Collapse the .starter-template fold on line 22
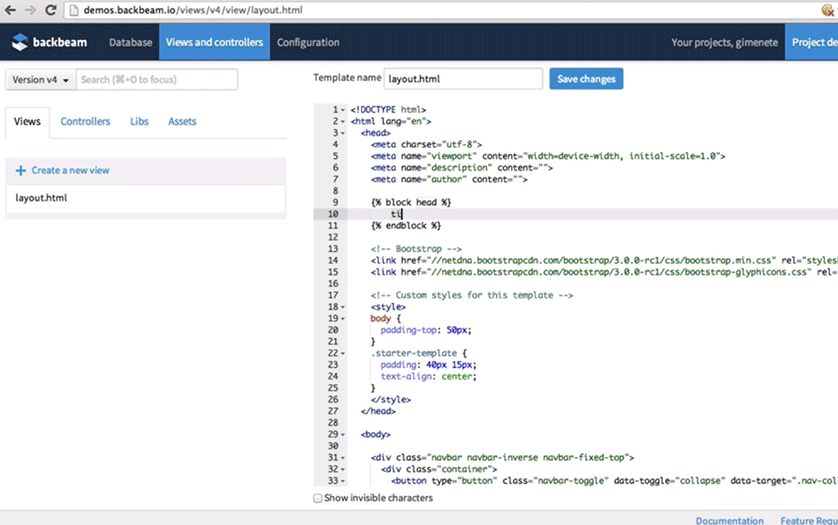This screenshot has width=838, height=525. point(343,353)
